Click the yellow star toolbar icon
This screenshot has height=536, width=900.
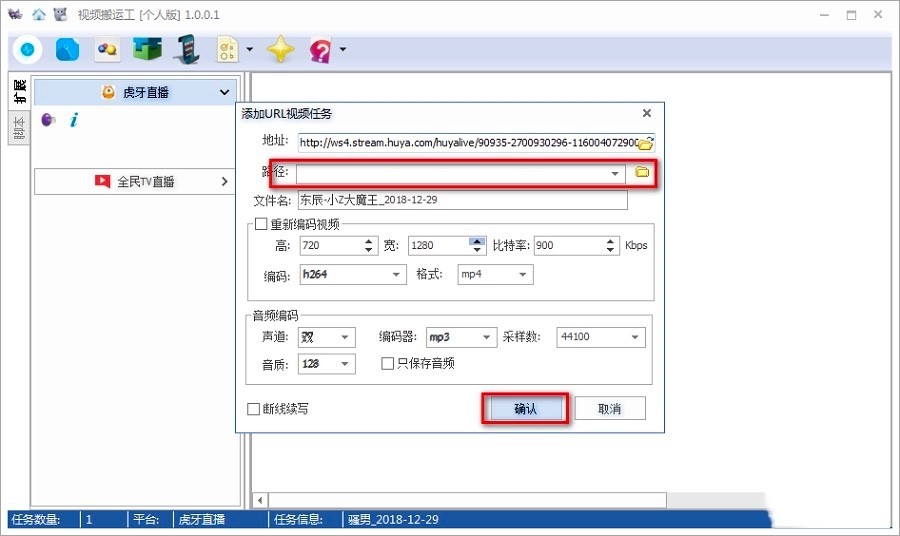click(281, 49)
